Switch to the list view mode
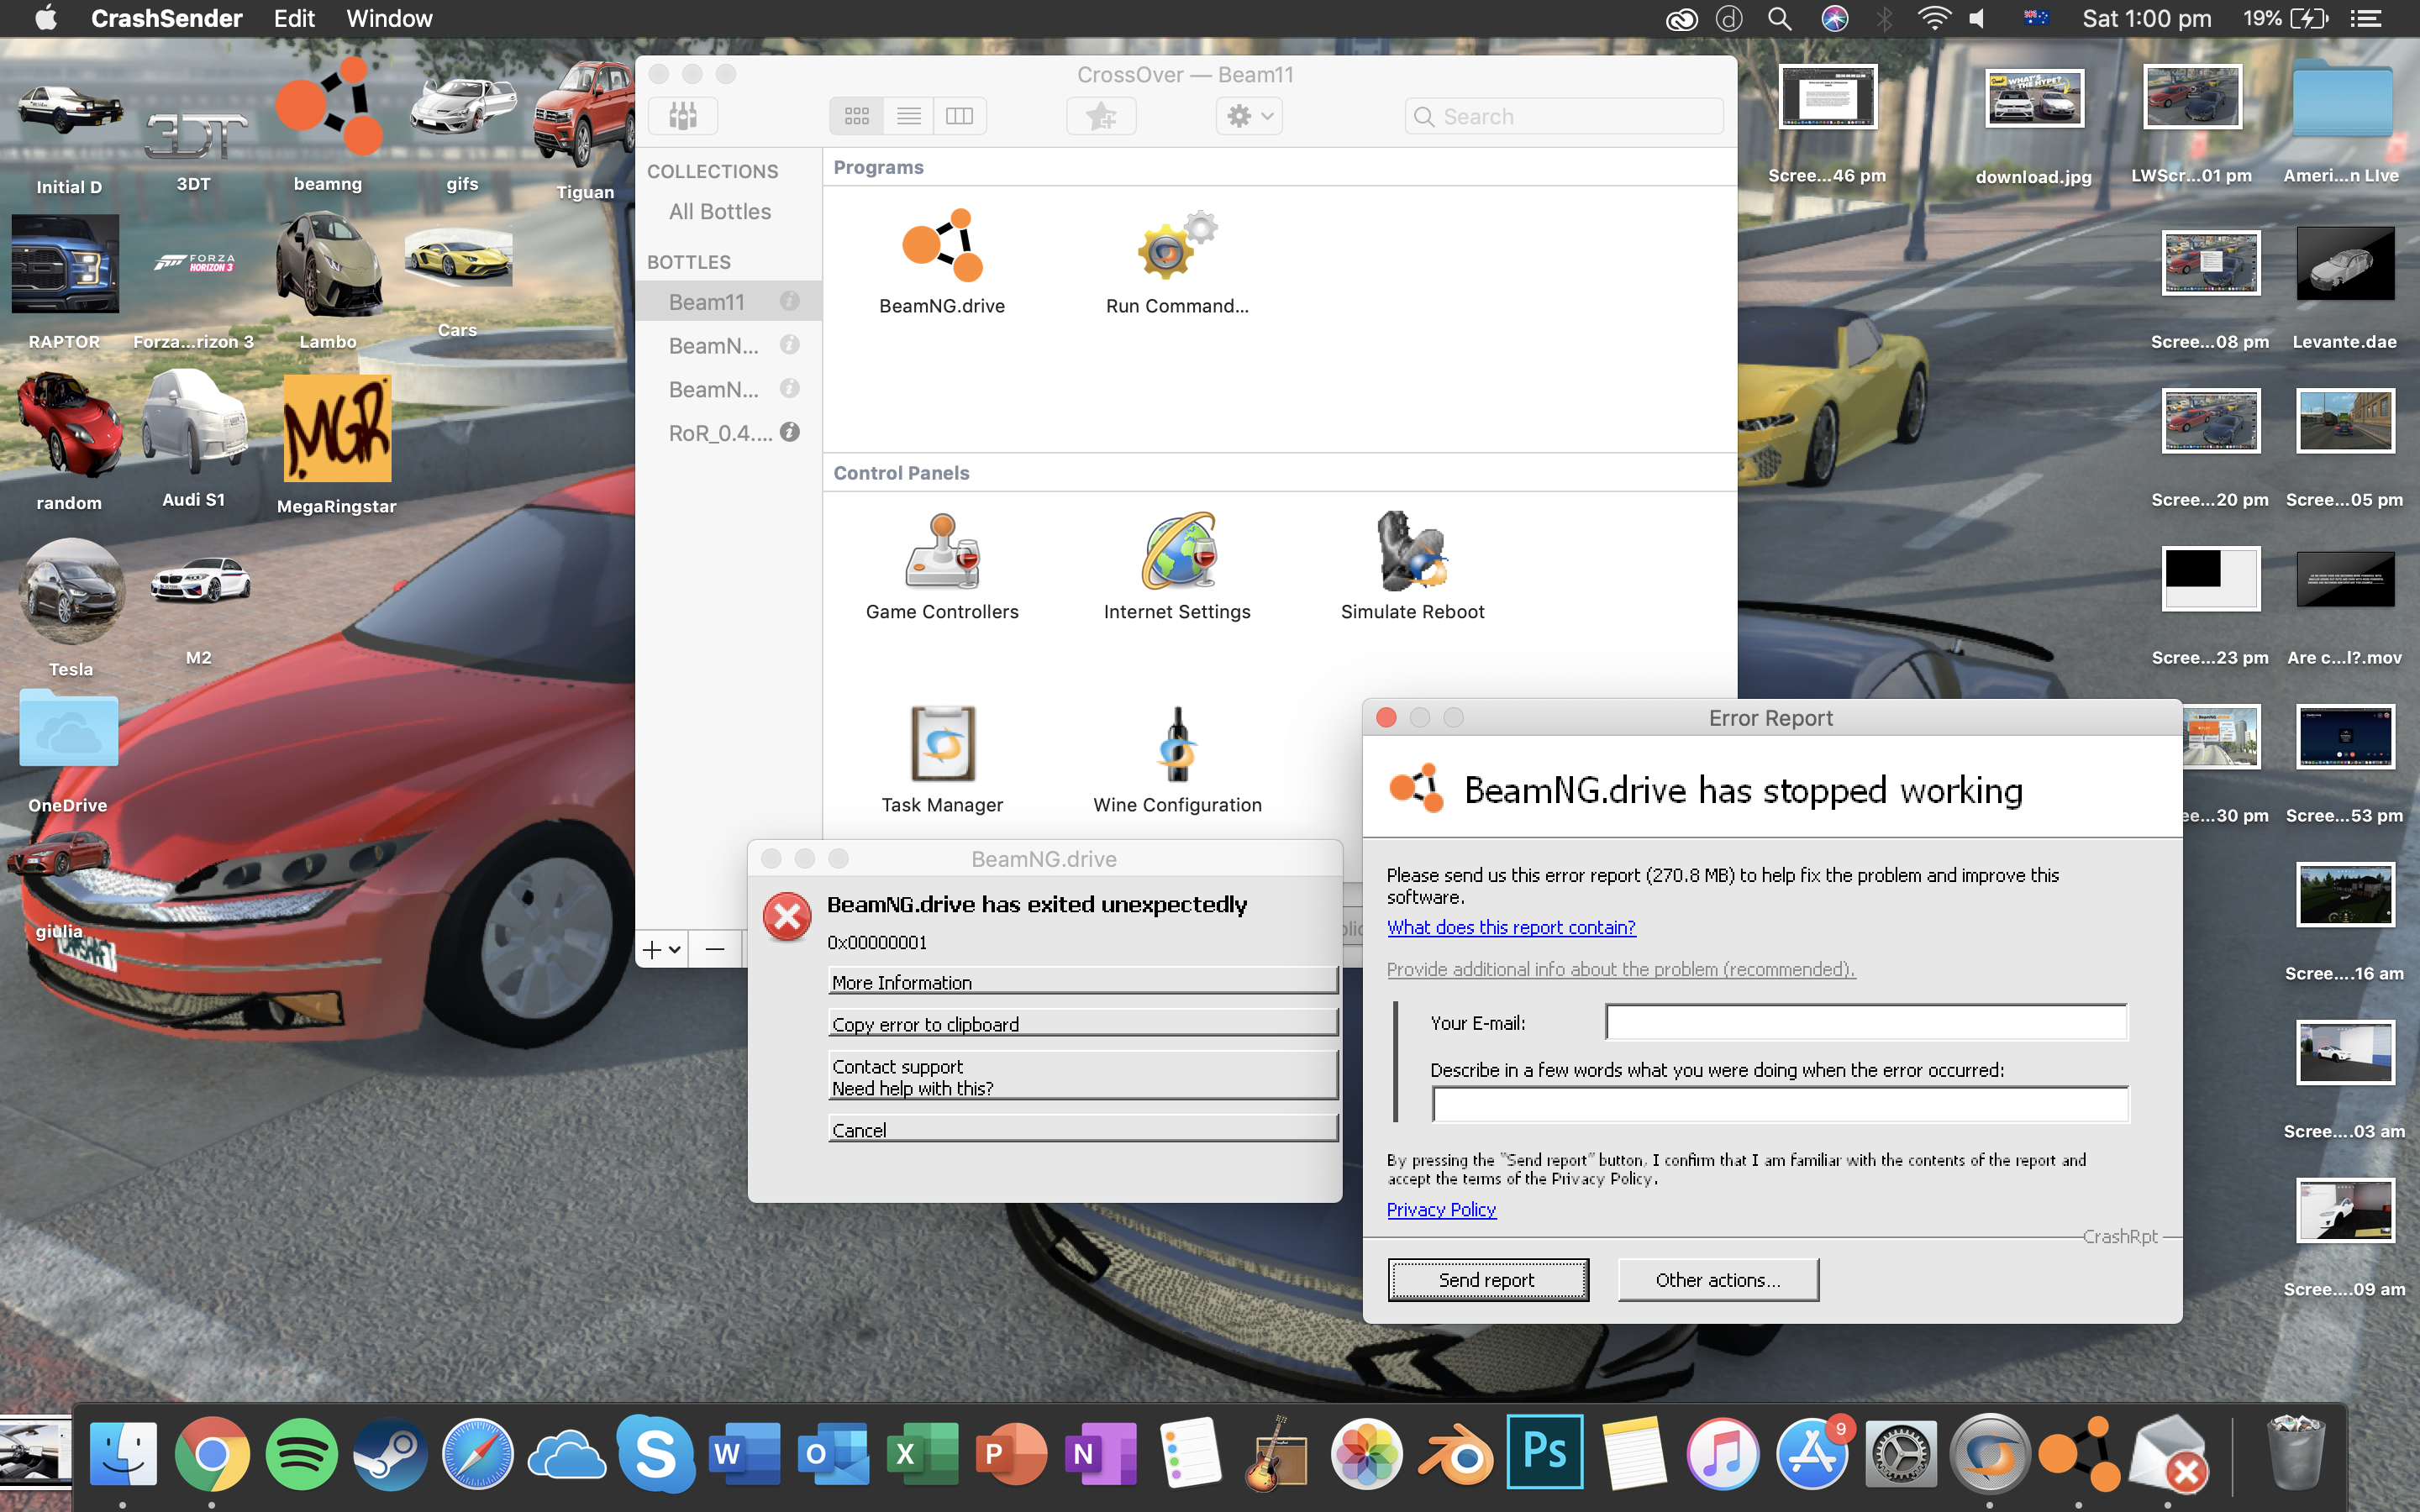 click(x=908, y=116)
